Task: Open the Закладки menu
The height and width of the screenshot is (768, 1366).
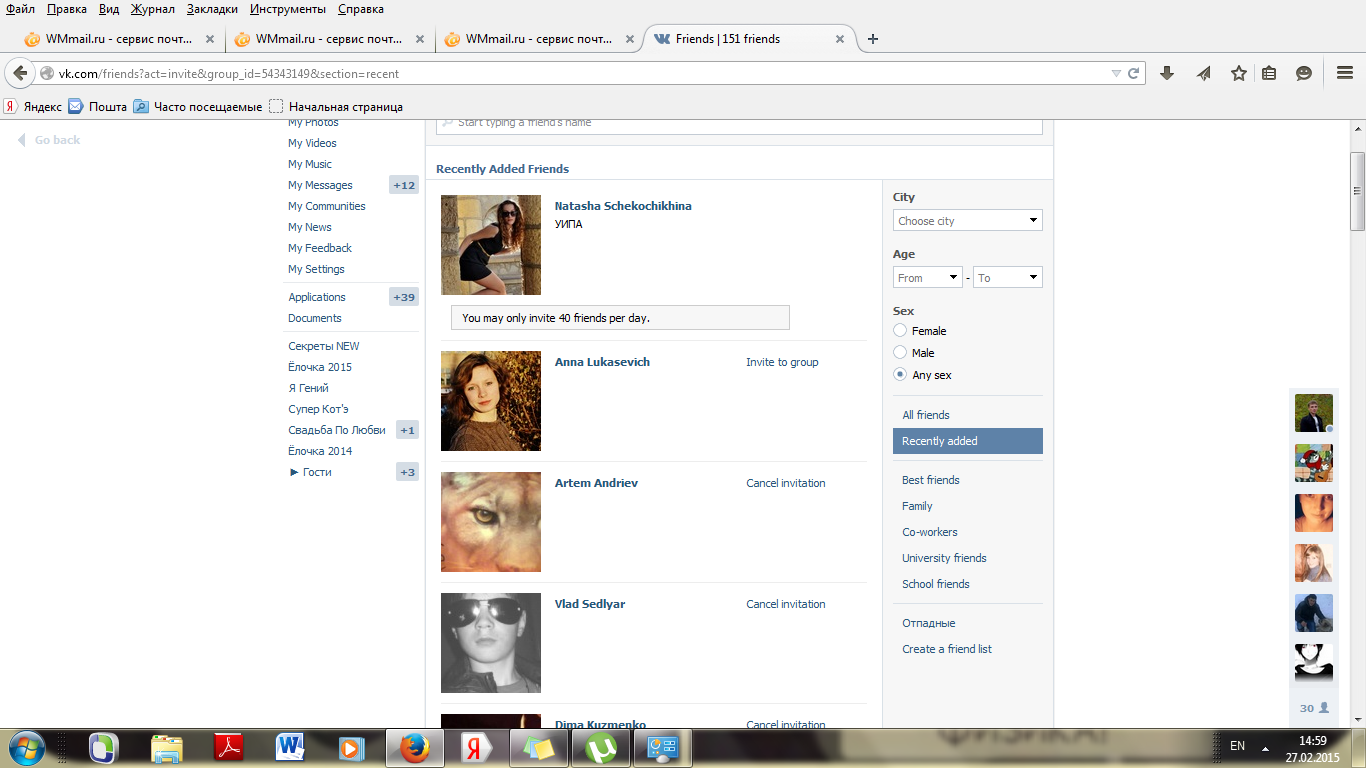Action: 212,9
